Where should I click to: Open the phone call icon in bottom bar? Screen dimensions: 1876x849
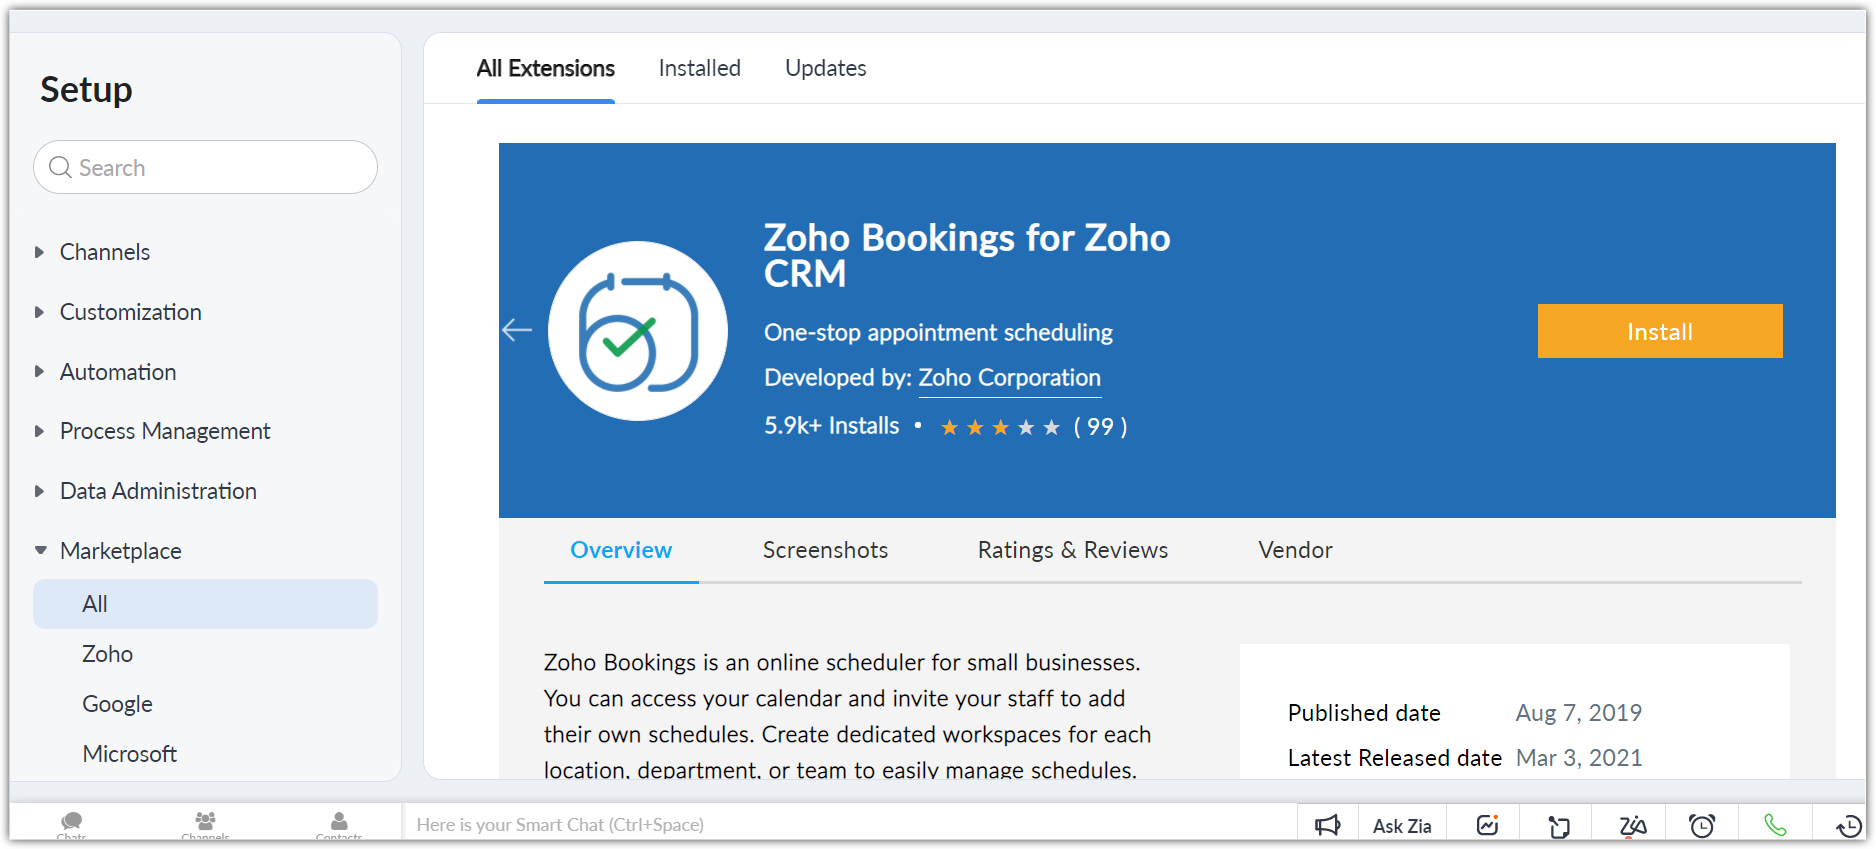[x=1775, y=825]
